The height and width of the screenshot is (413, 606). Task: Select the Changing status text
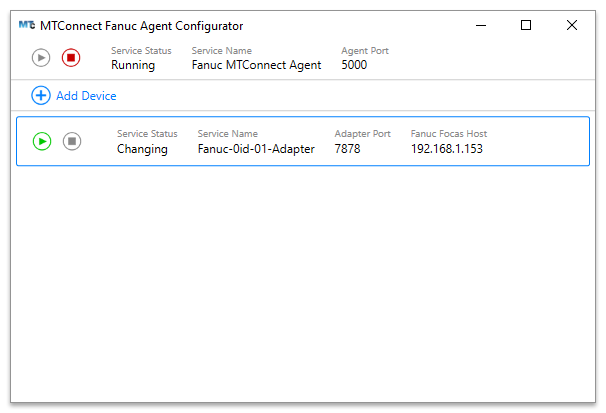142,149
